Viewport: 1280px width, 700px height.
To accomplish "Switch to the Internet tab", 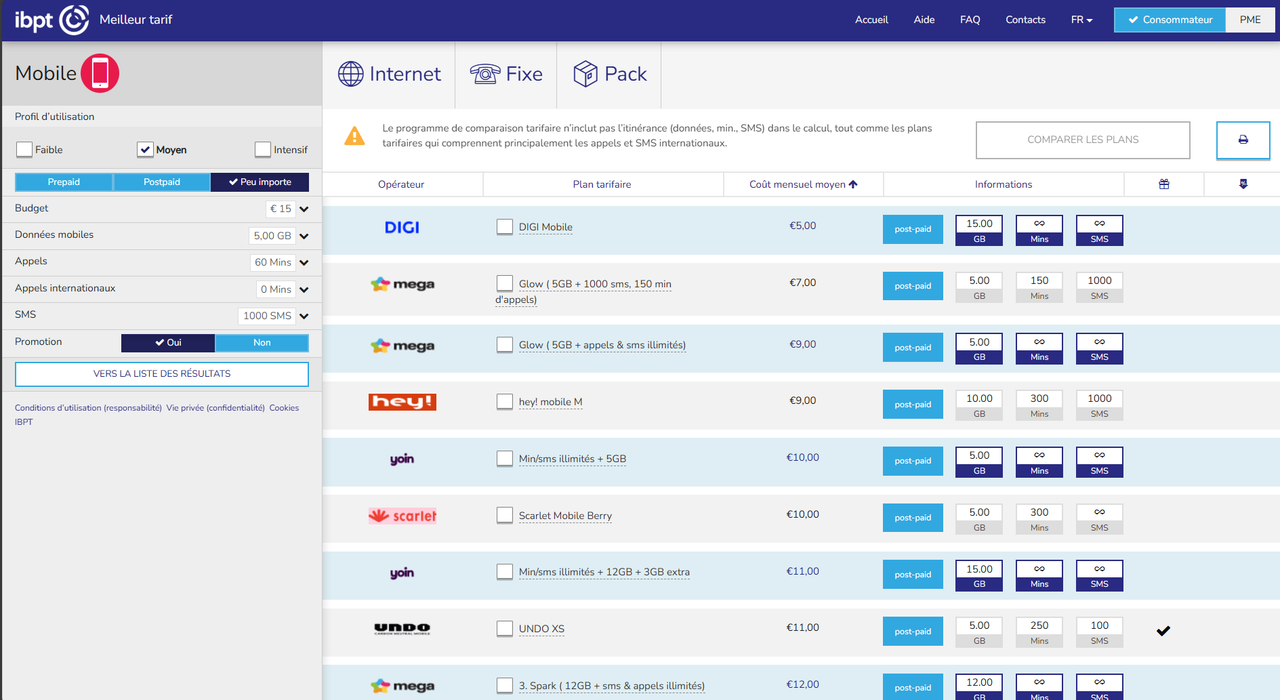I will (x=389, y=74).
